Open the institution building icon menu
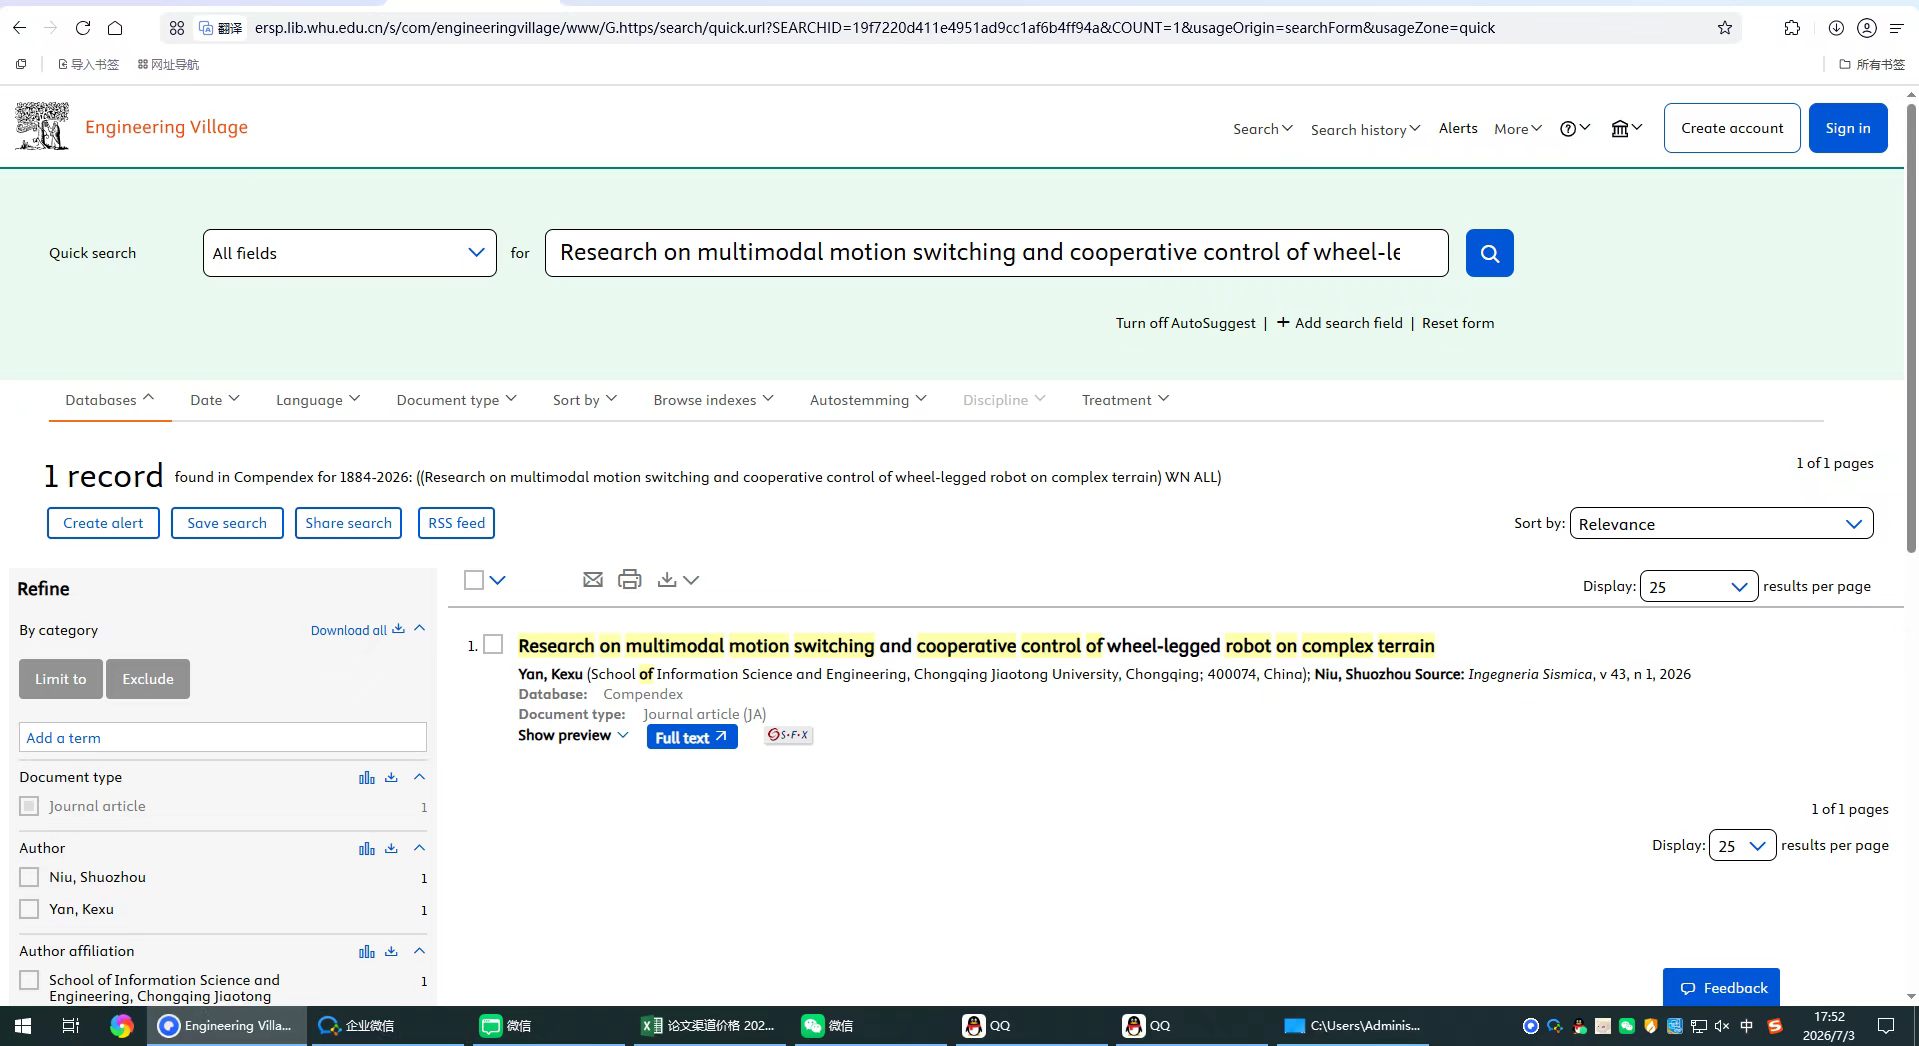 [x=1626, y=128]
